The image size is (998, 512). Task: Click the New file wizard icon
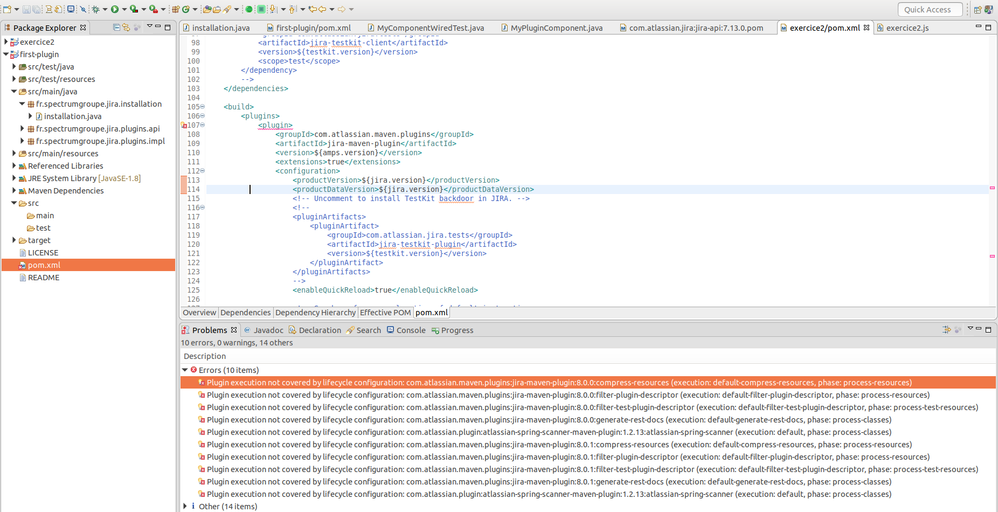tap(7, 9)
